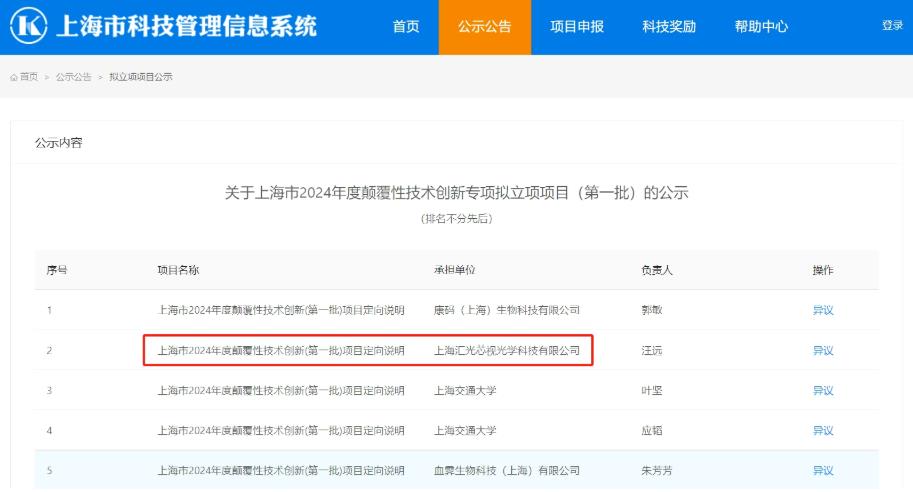Click 康码（上海）生物科技有限公司 cell
The height and width of the screenshot is (492, 913).
(507, 310)
